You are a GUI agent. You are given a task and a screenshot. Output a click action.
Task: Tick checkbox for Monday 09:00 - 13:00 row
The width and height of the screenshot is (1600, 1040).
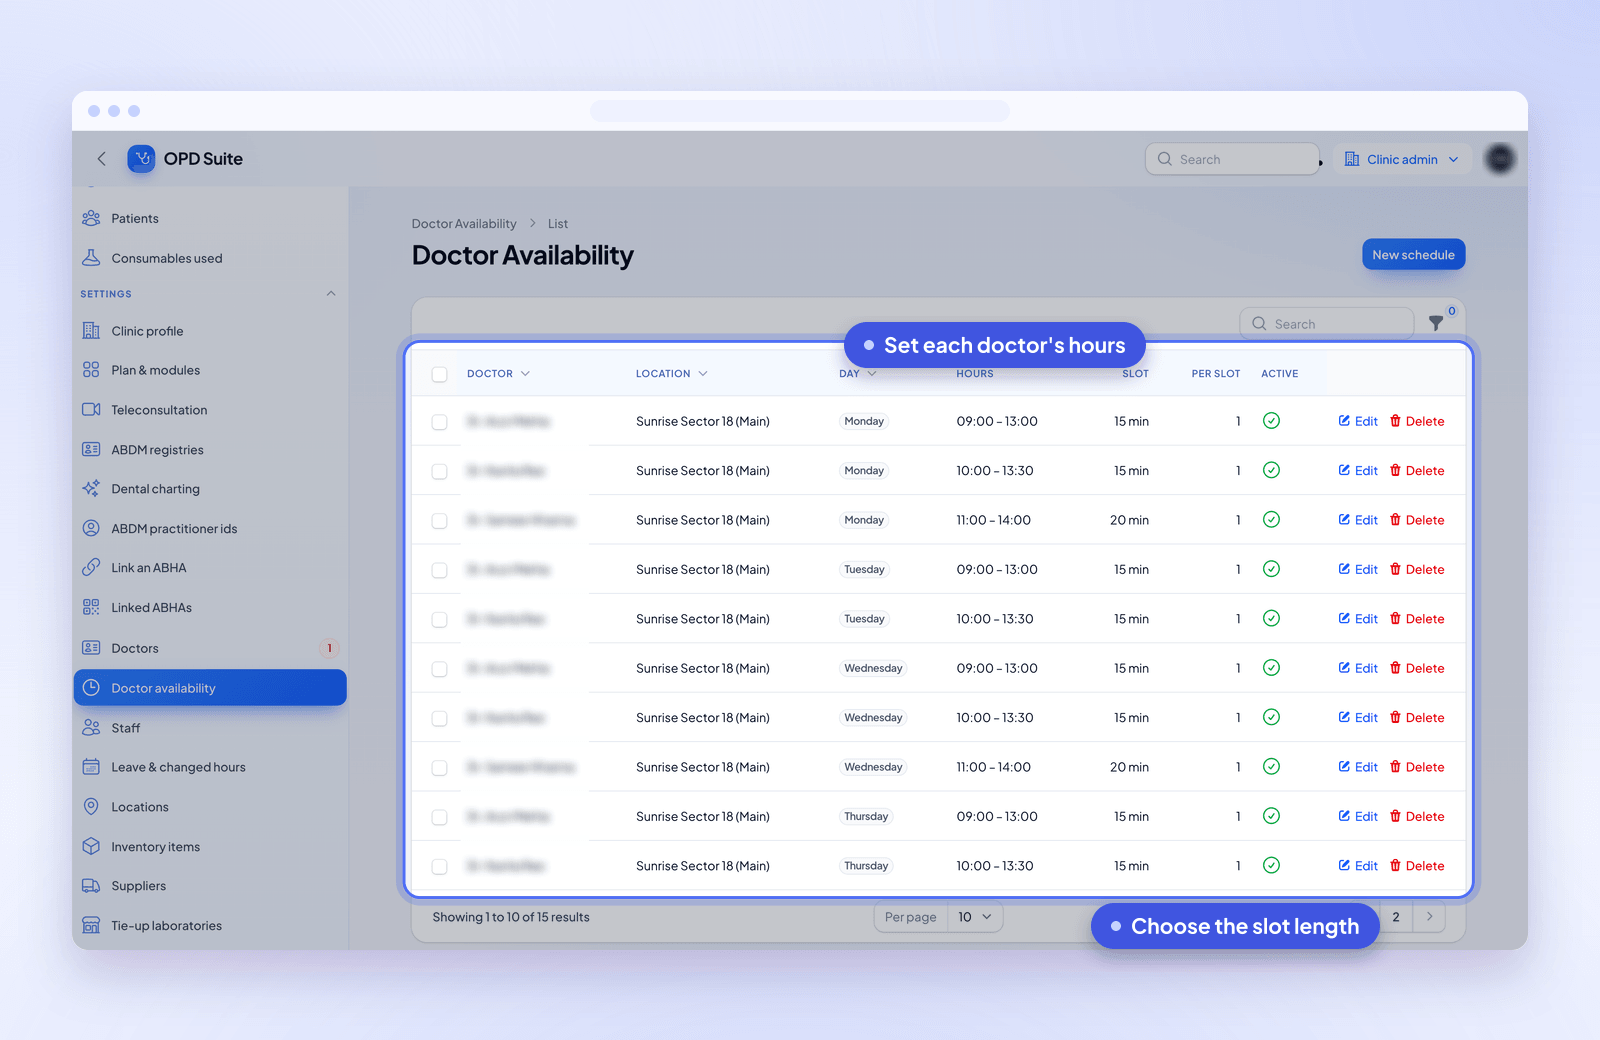pyautogui.click(x=439, y=422)
